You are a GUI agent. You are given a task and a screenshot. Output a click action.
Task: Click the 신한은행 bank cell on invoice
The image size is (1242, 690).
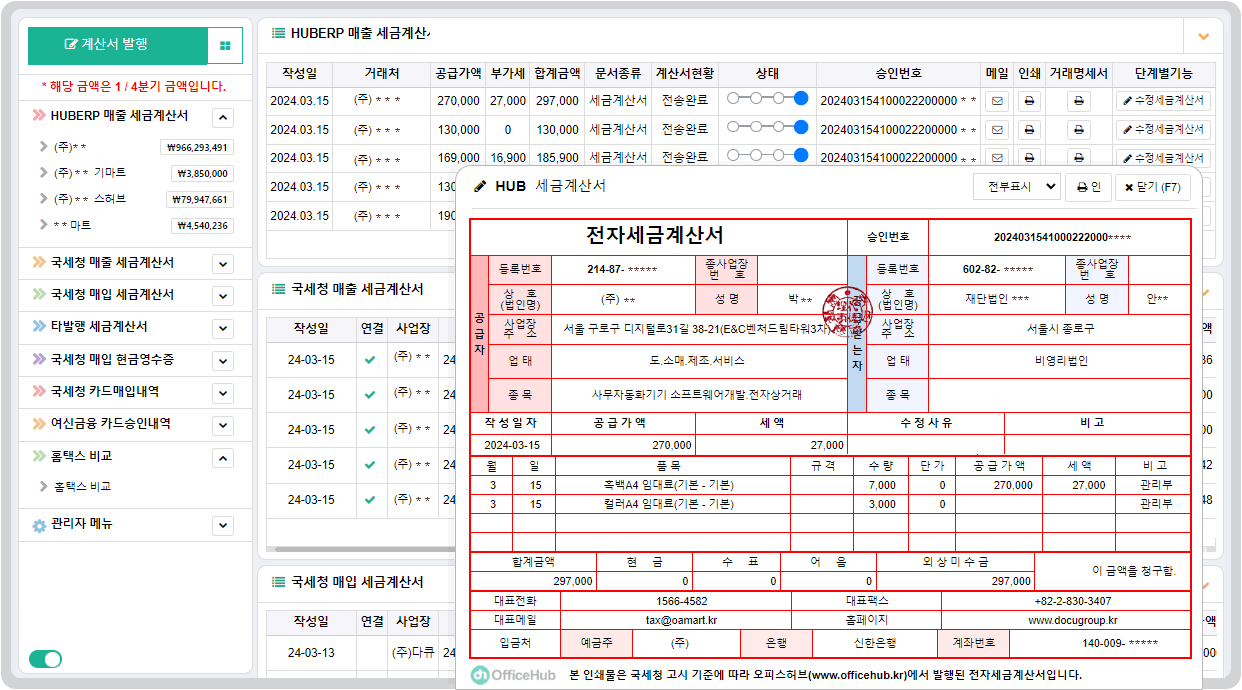876,643
